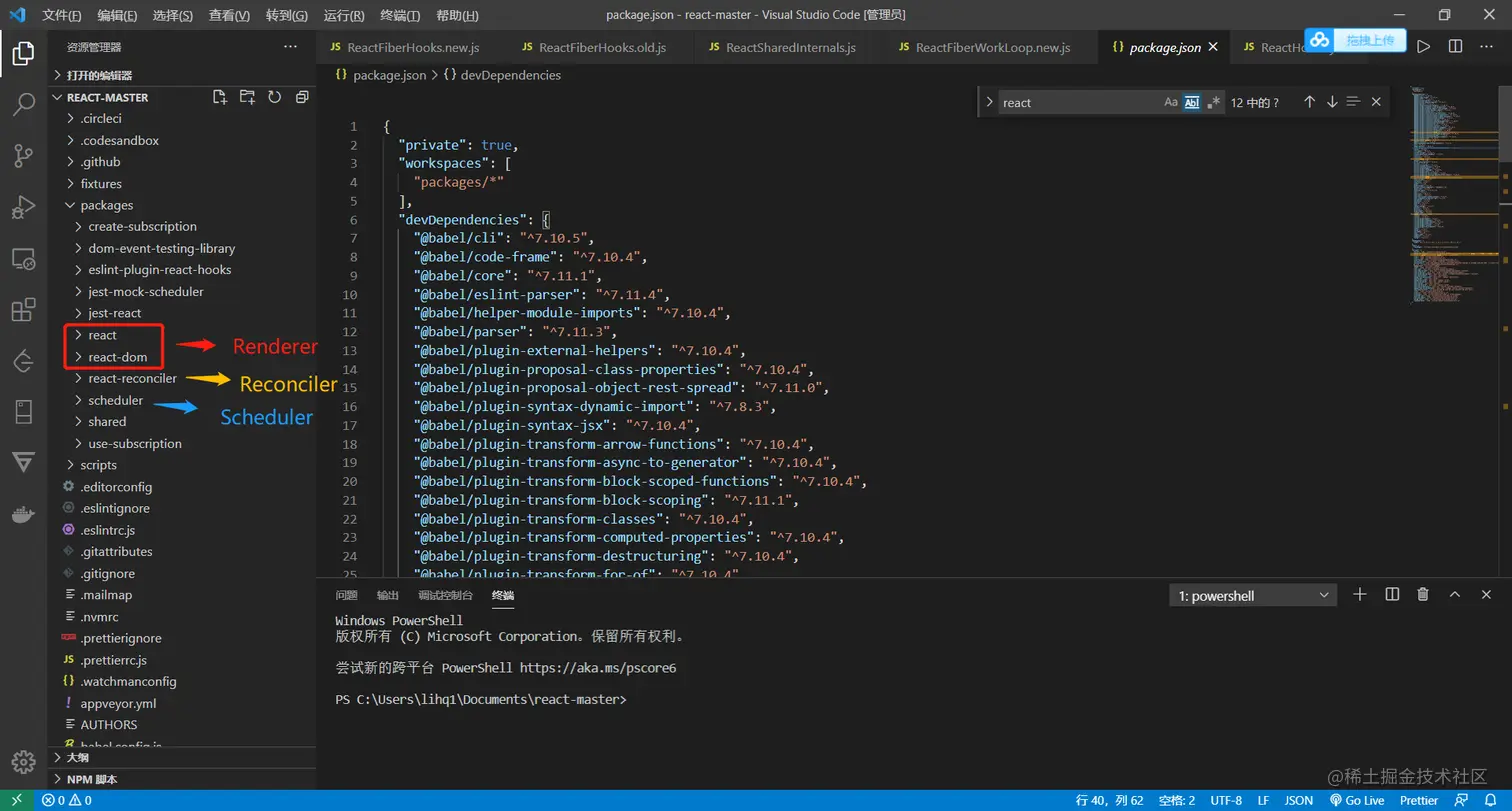This screenshot has width=1512, height=811.
Task: Click the find input containing react
Action: pos(1080,102)
